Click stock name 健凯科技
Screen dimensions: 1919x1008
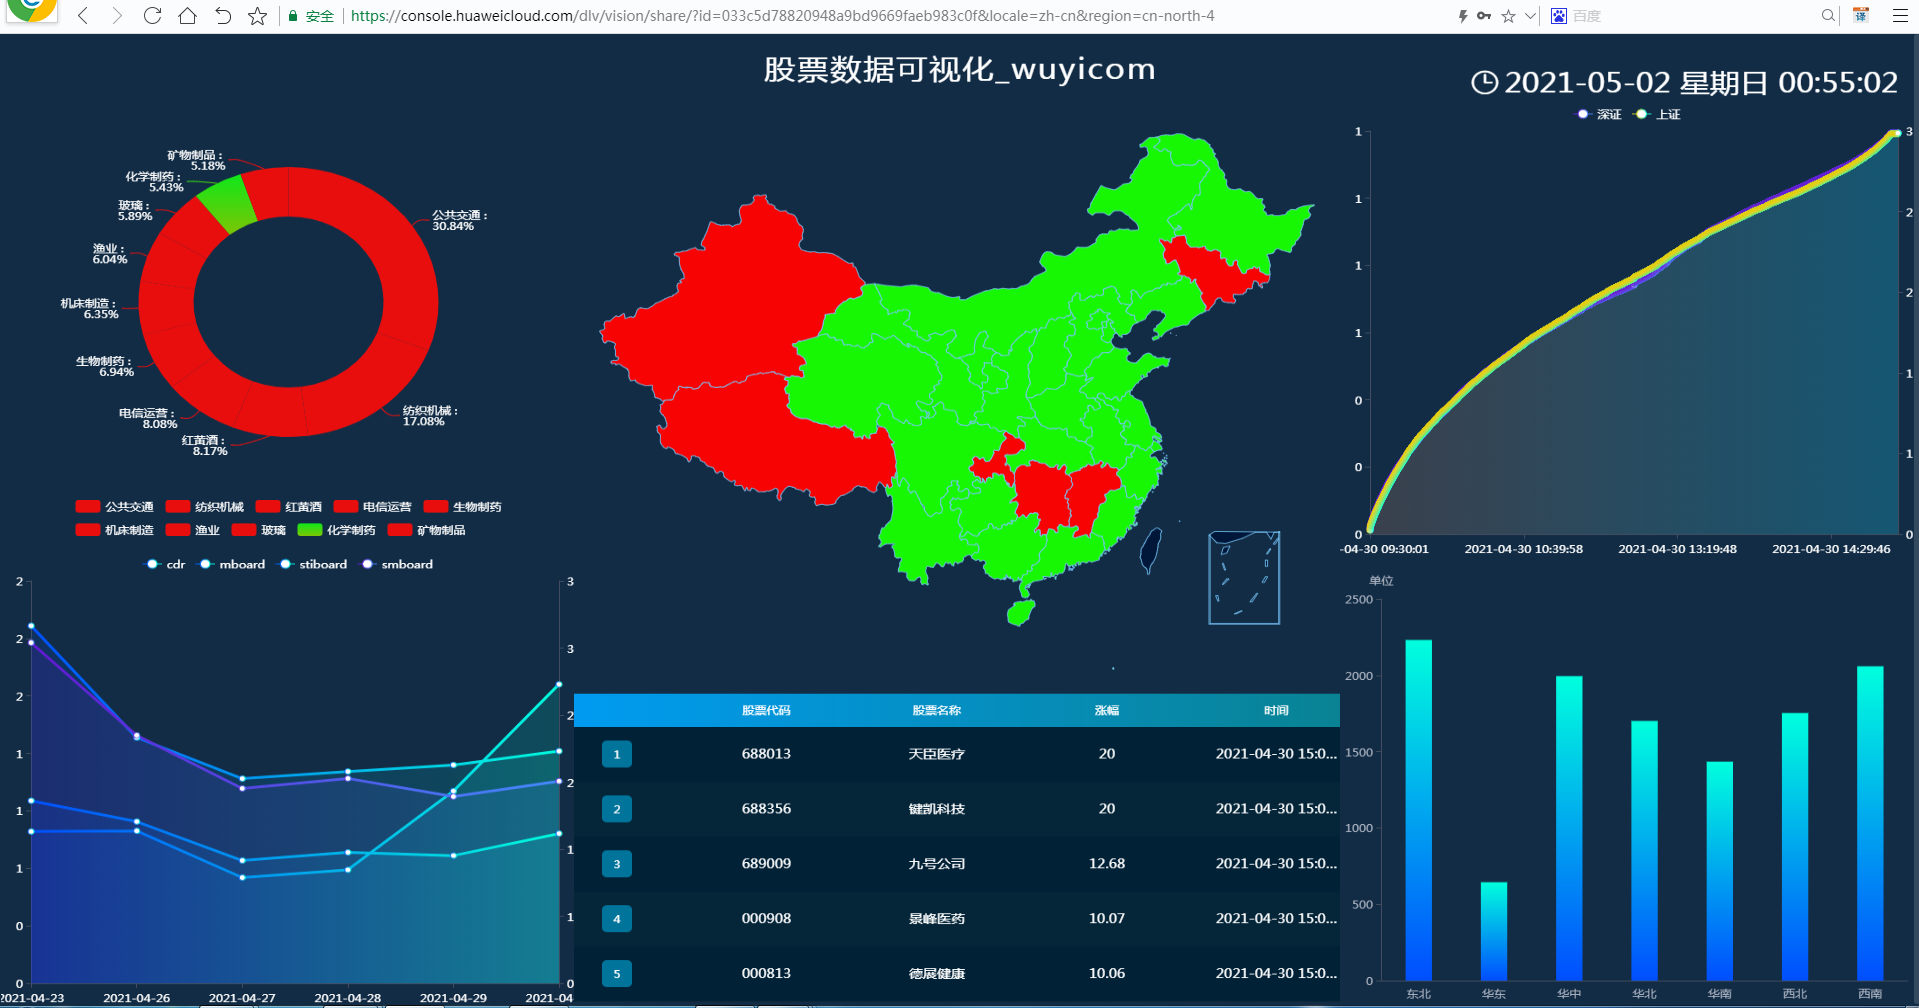coord(937,809)
